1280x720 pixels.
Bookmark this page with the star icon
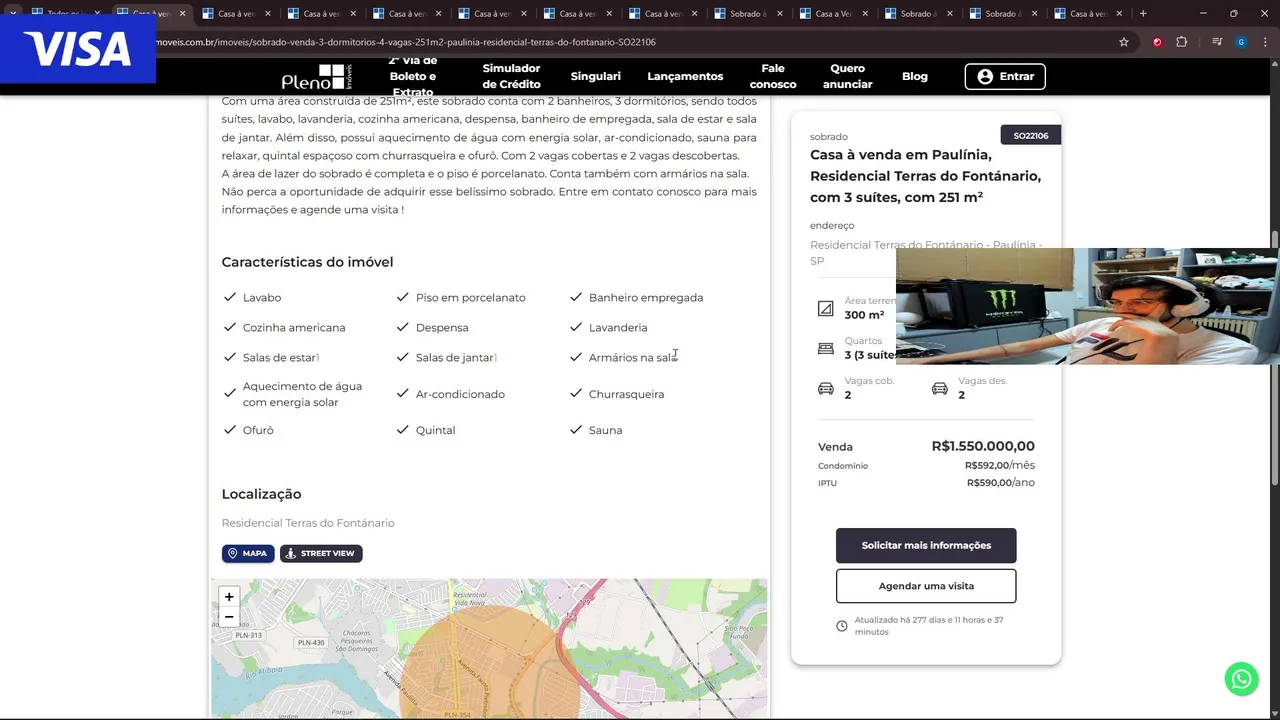click(x=1124, y=42)
